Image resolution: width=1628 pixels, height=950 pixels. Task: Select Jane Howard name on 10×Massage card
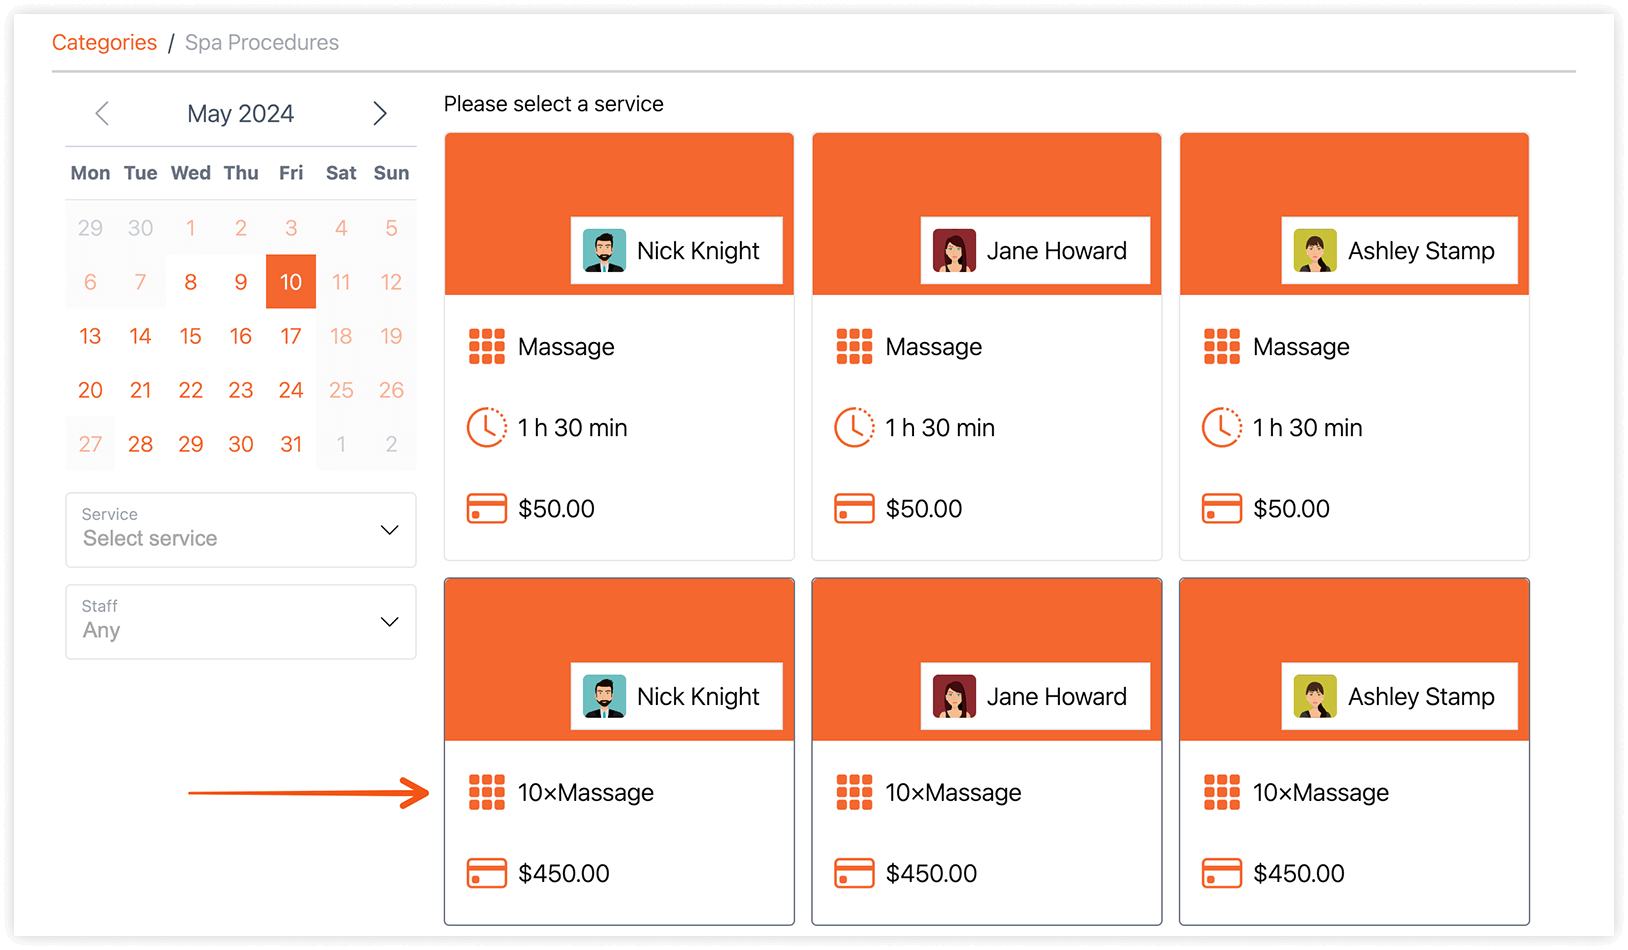(x=1056, y=697)
